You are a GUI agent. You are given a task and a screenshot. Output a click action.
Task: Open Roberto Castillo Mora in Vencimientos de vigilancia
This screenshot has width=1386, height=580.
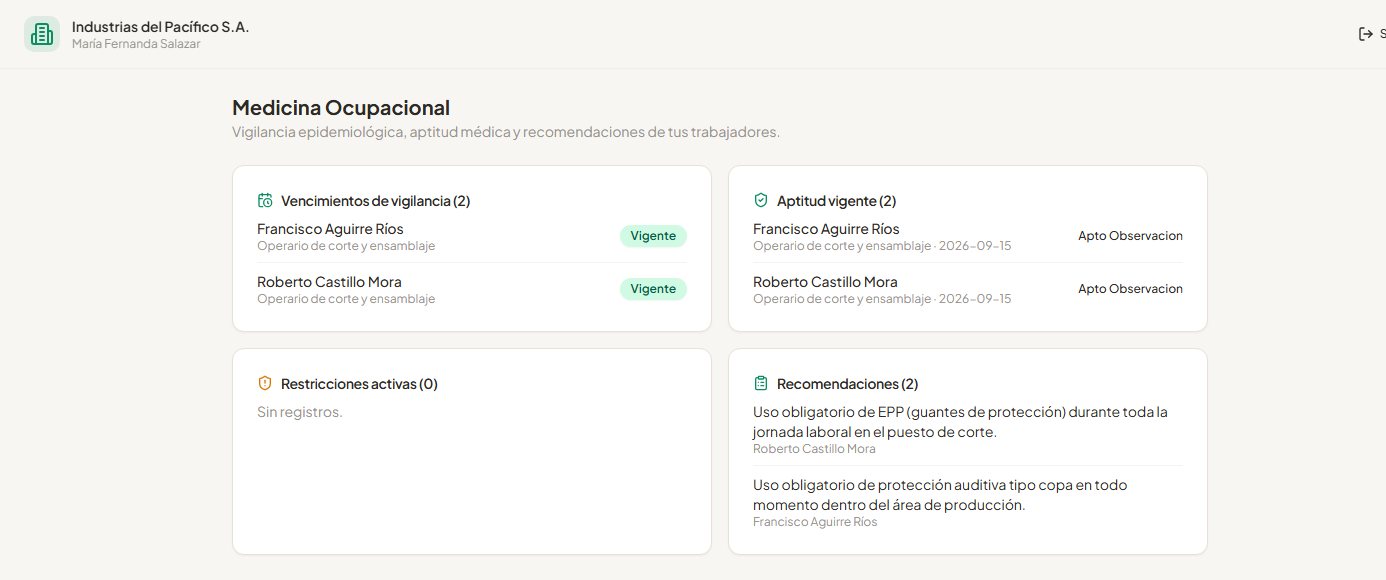point(329,282)
